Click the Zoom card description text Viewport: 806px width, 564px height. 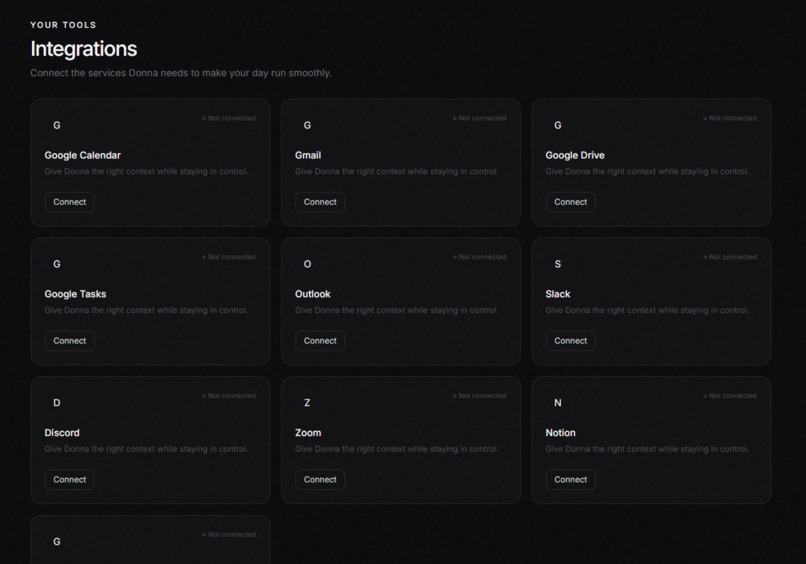(396, 449)
